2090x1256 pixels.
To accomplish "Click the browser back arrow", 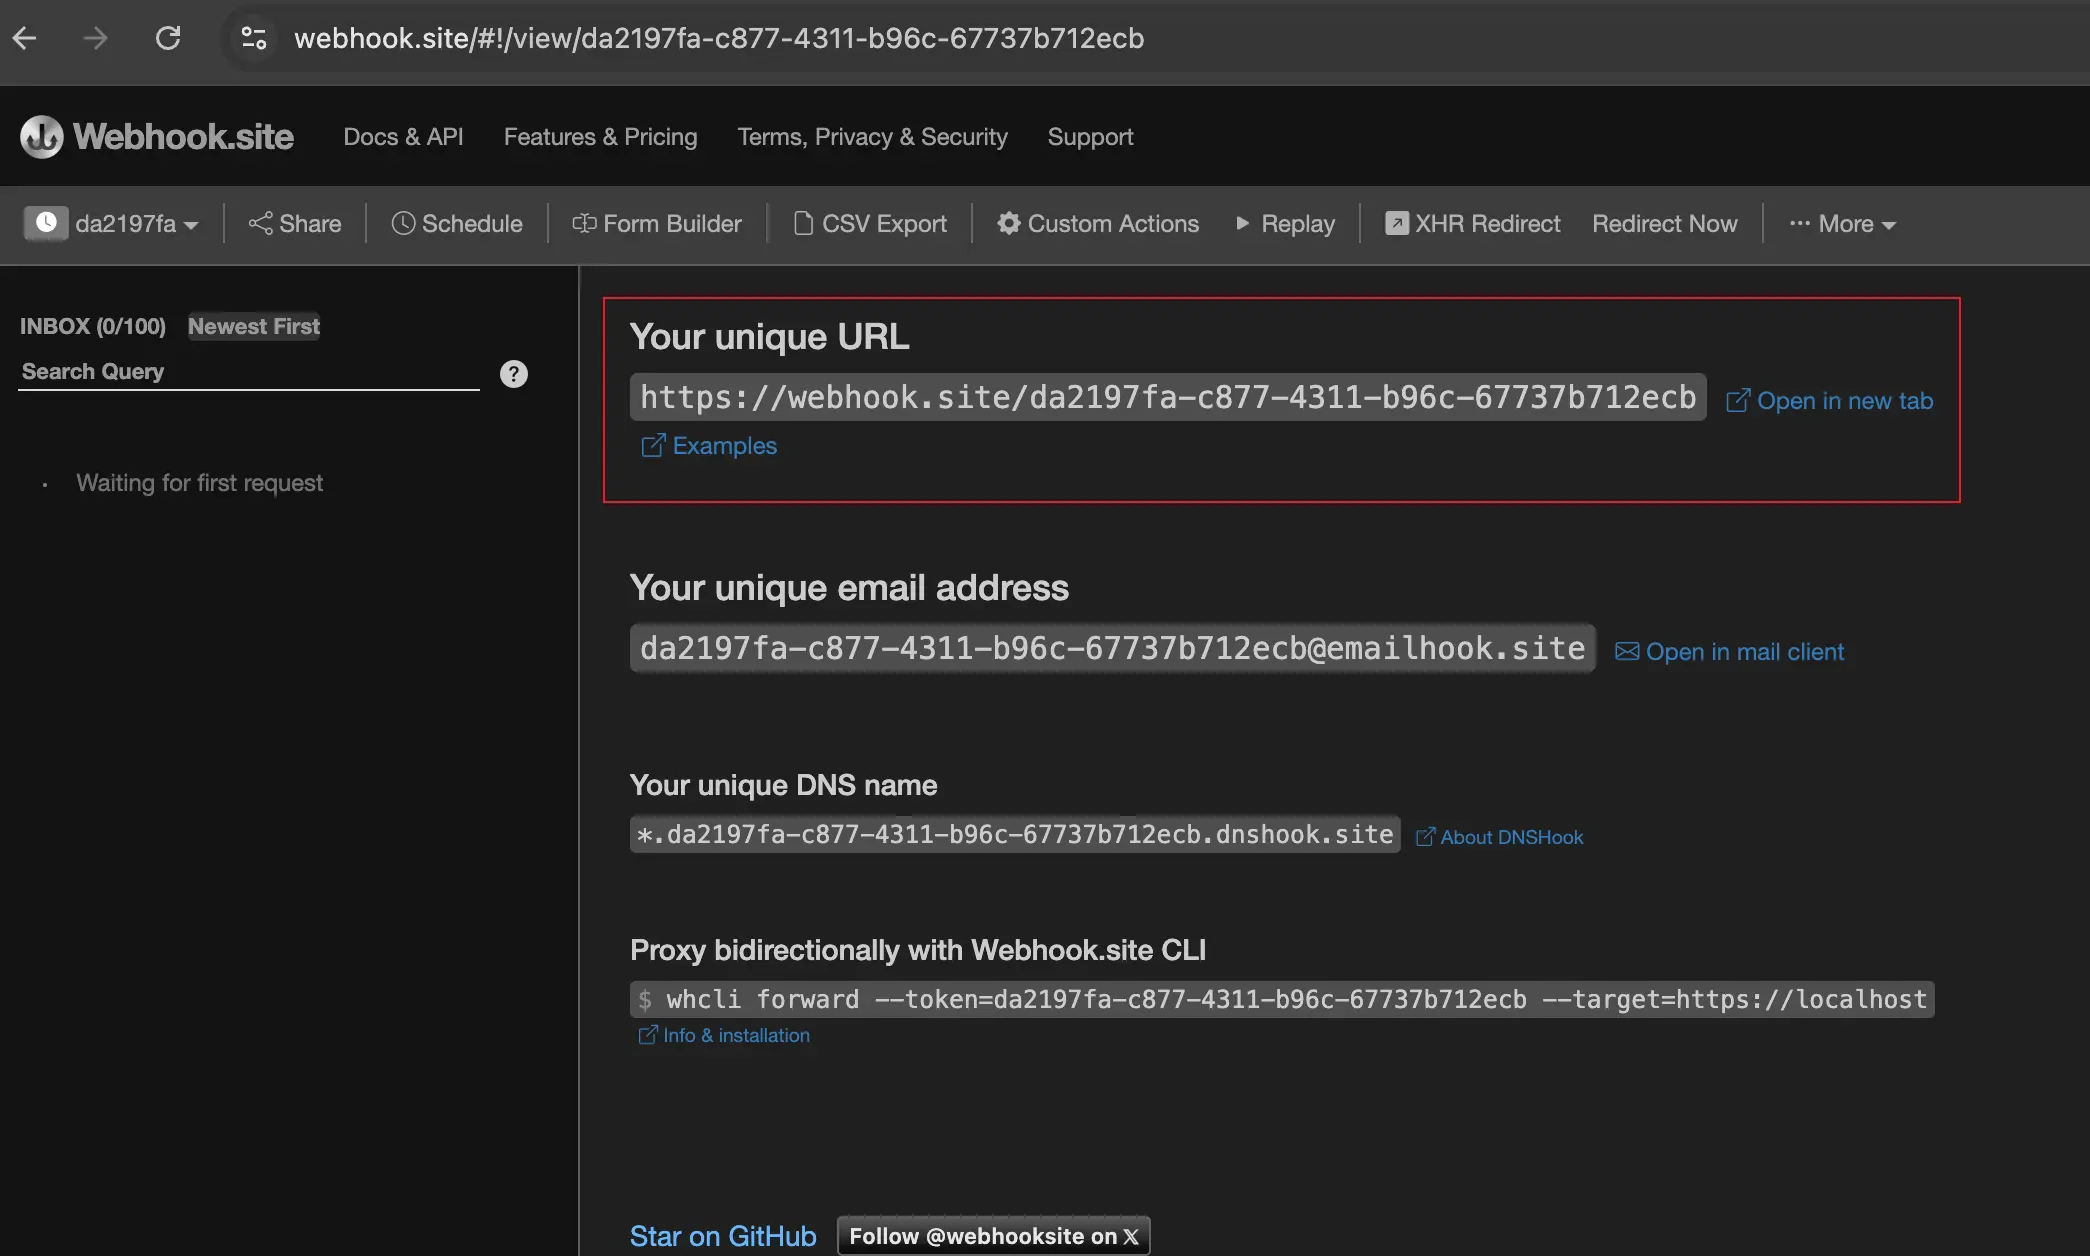I will tap(25, 38).
